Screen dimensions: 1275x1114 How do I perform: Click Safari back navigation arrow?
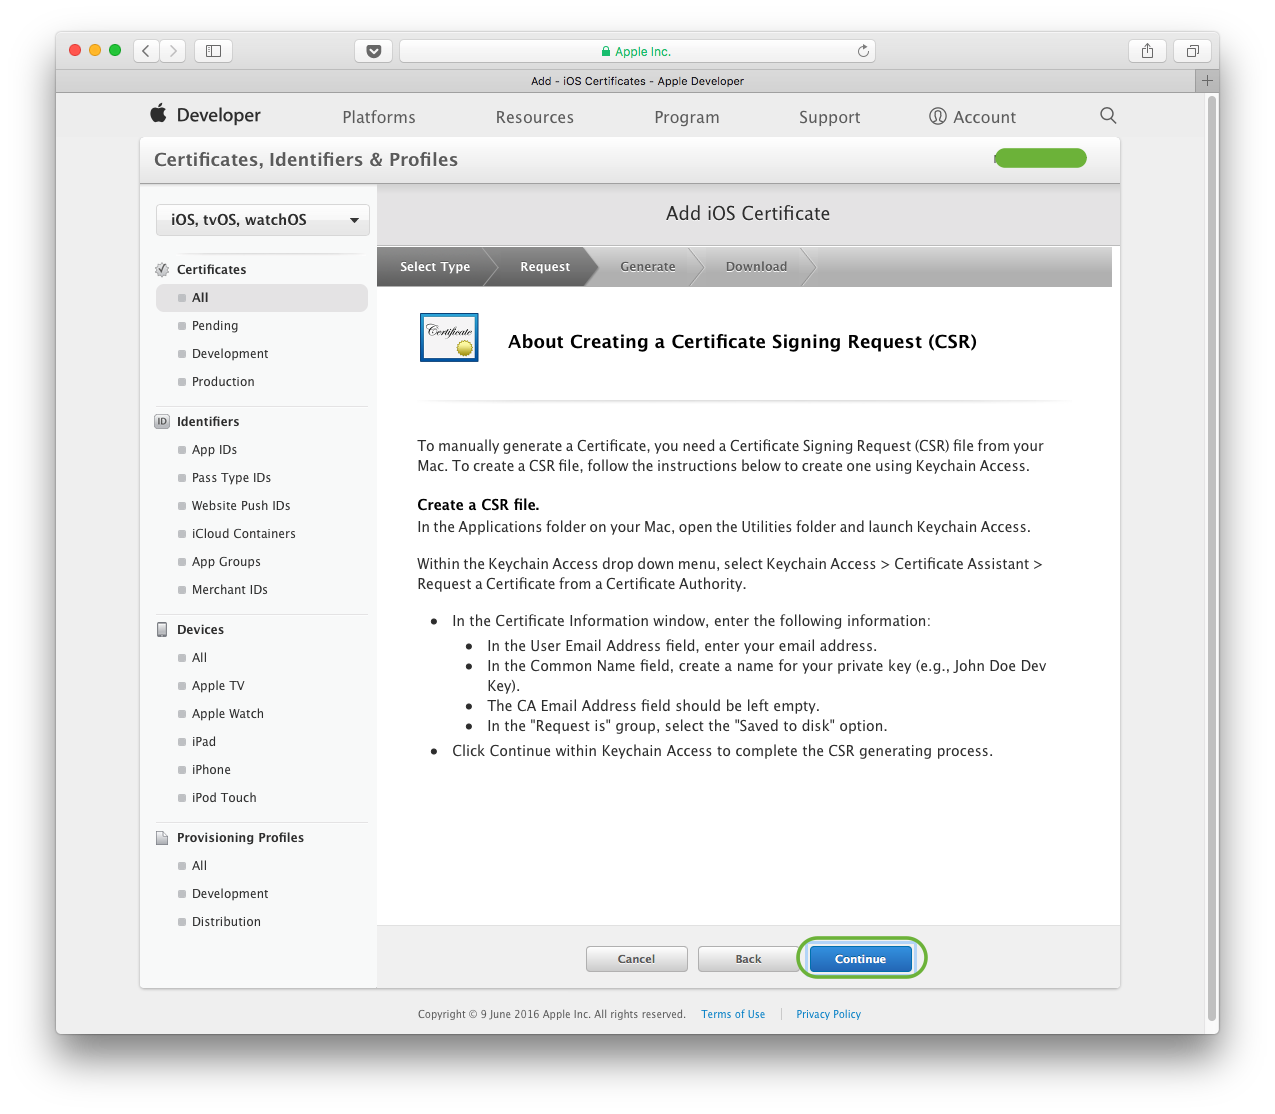click(146, 51)
